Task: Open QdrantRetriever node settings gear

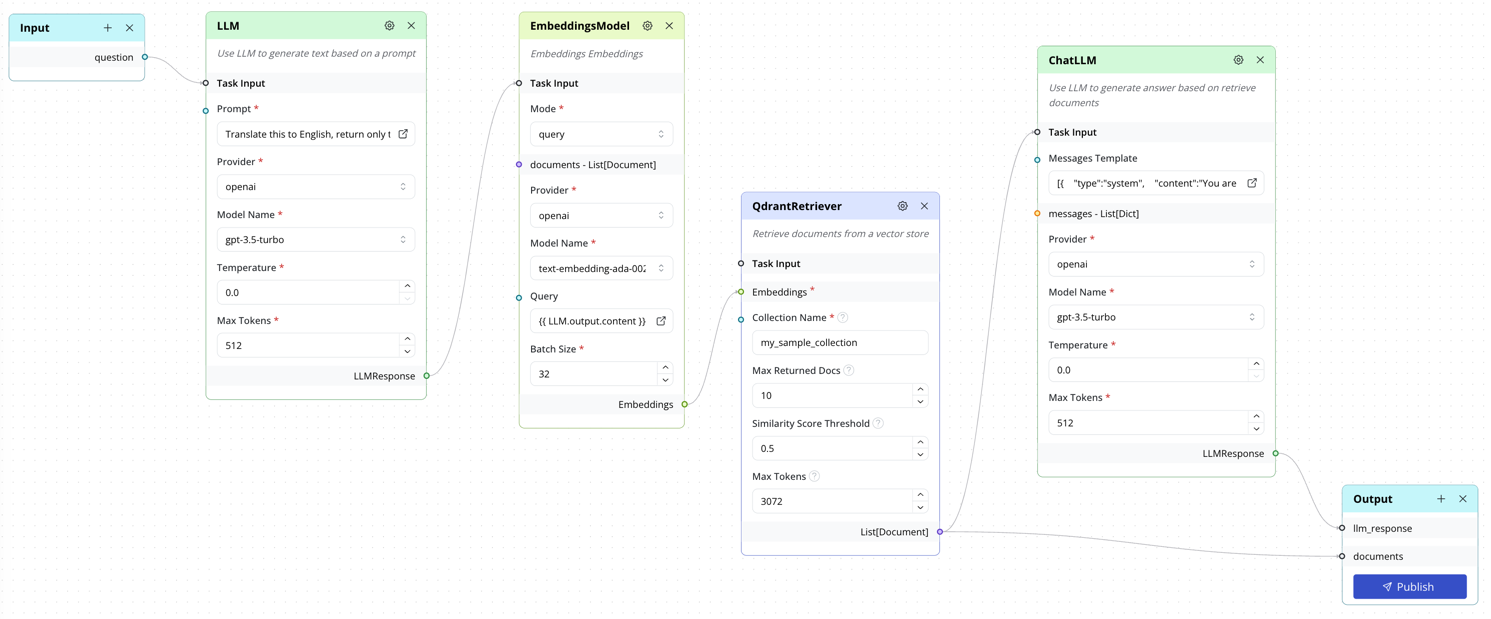Action: pos(902,206)
